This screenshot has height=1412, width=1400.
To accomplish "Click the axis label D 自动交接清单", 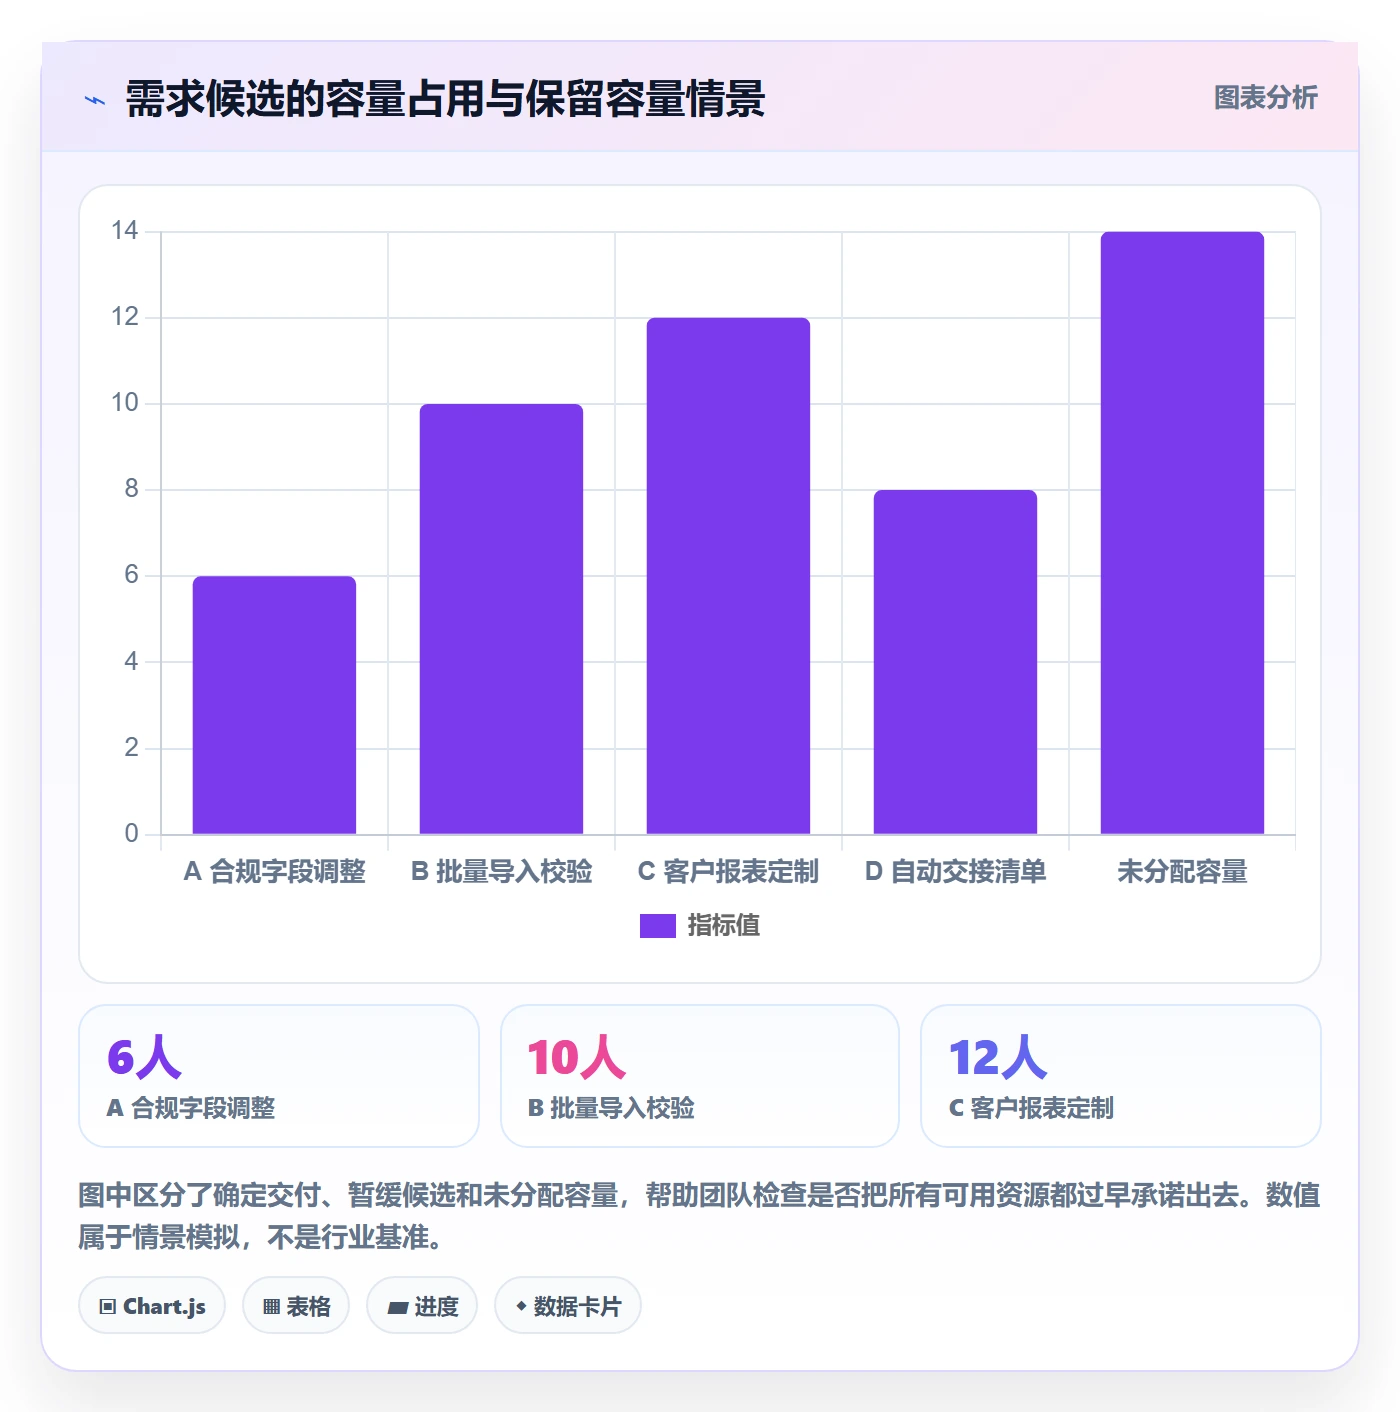I will 955,872.
